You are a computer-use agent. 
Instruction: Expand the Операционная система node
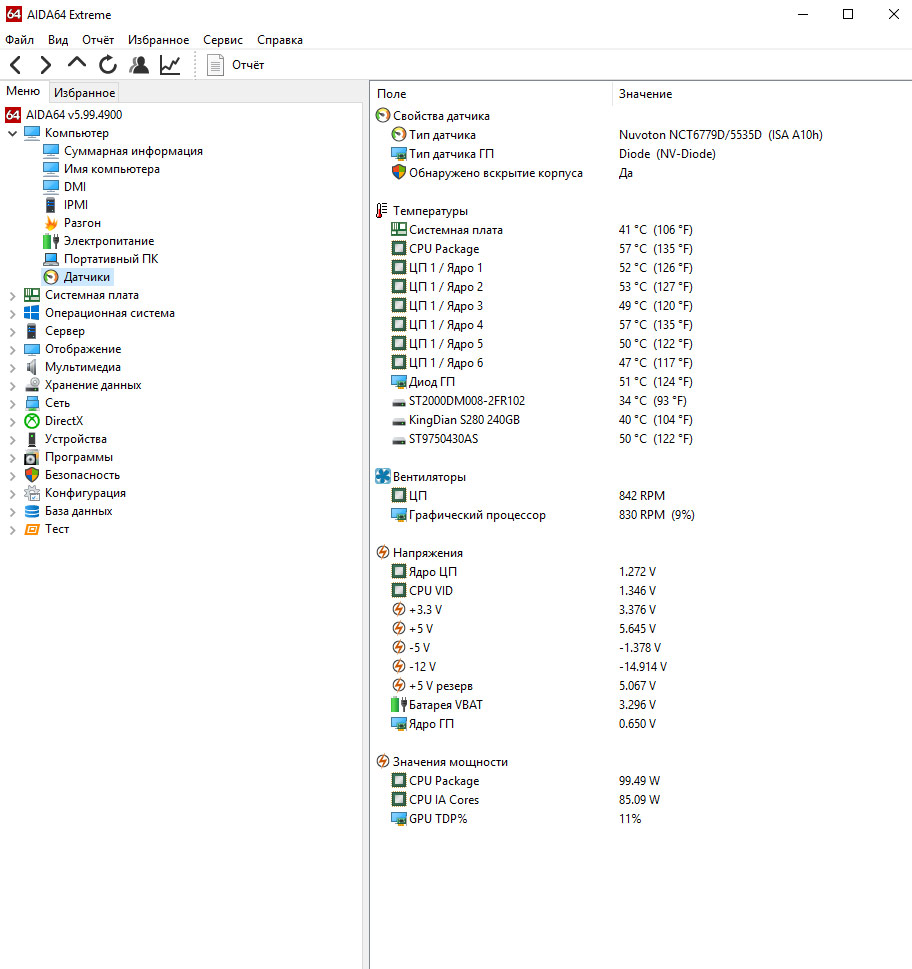pyautogui.click(x=12, y=314)
